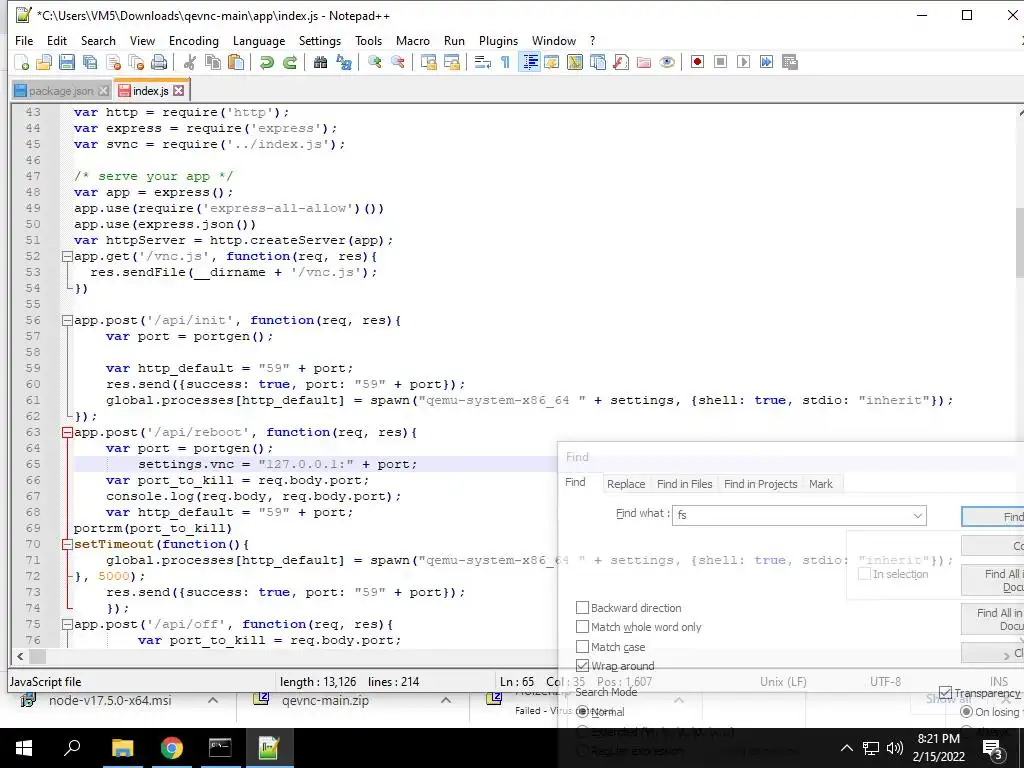1024x768 pixels.
Task: Click the binoculars Find toolbar icon
Action: (320, 63)
